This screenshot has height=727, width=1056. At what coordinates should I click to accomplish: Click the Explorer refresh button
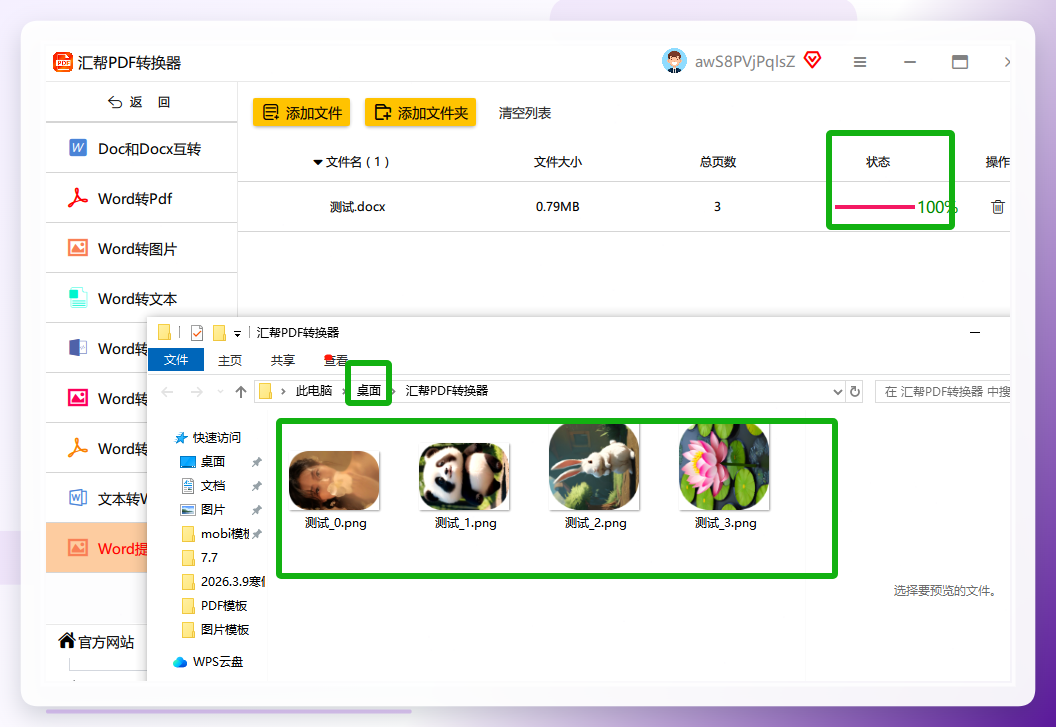tap(855, 391)
